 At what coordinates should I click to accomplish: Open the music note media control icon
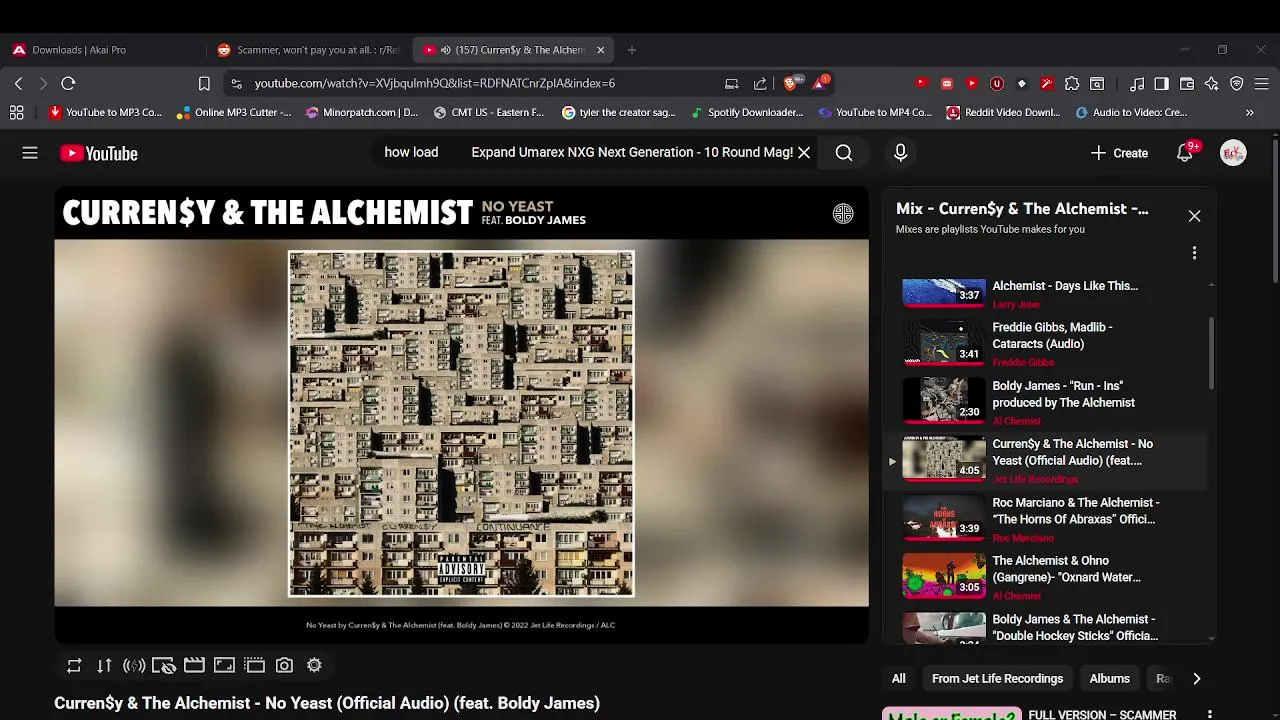tap(1137, 84)
